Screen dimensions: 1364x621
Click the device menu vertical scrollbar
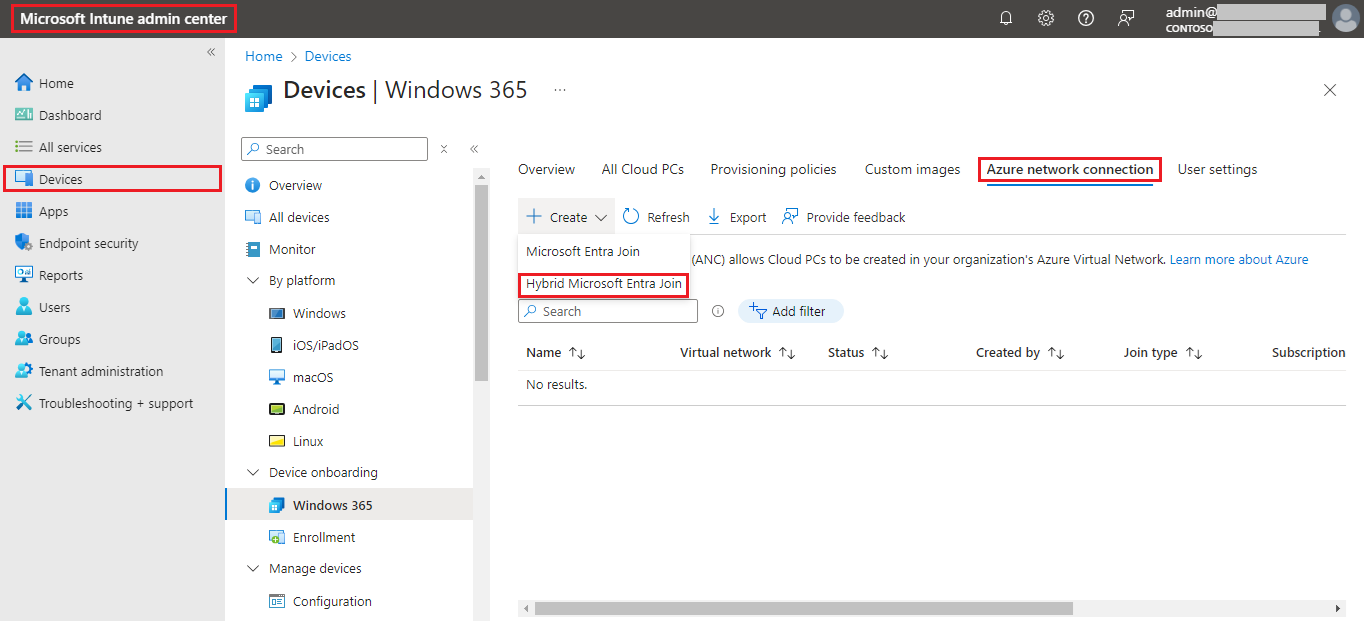[481, 282]
